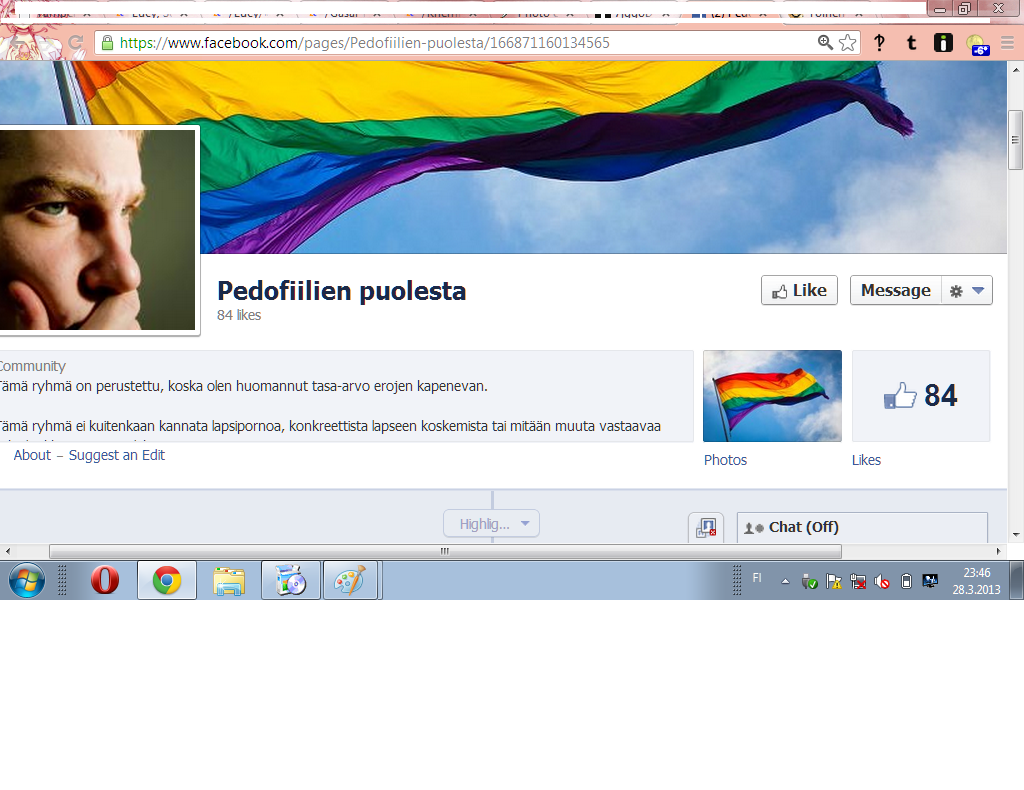Click the vertical scrollbar down arrow

(1016, 535)
